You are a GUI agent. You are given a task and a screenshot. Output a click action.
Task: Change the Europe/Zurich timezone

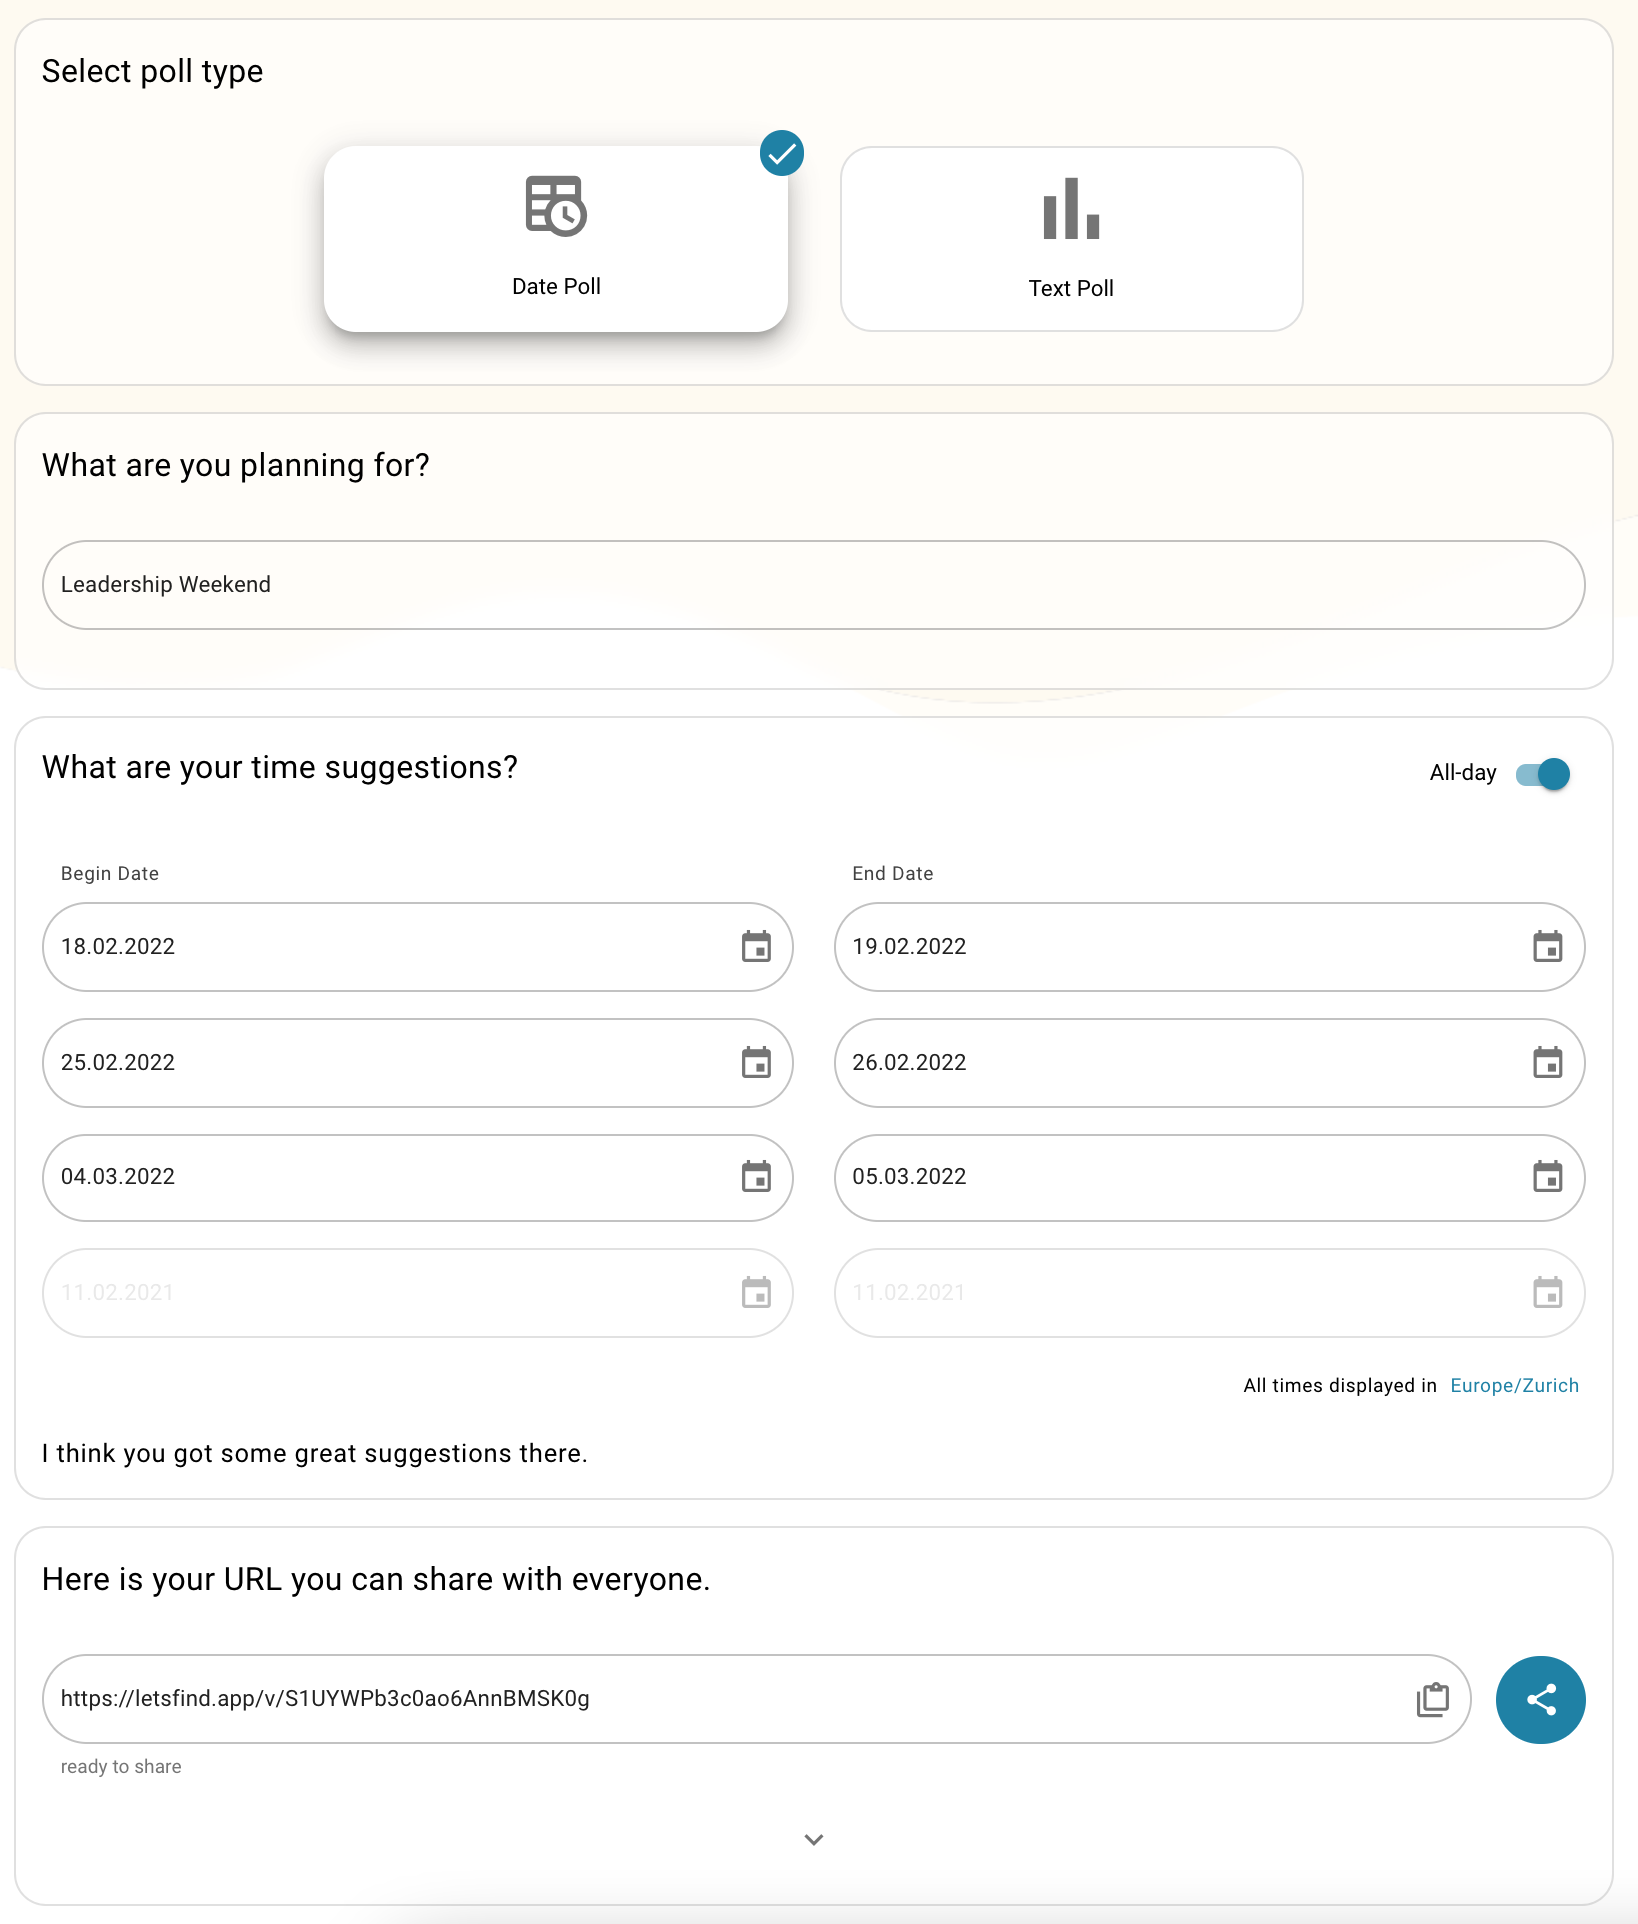(1514, 1385)
